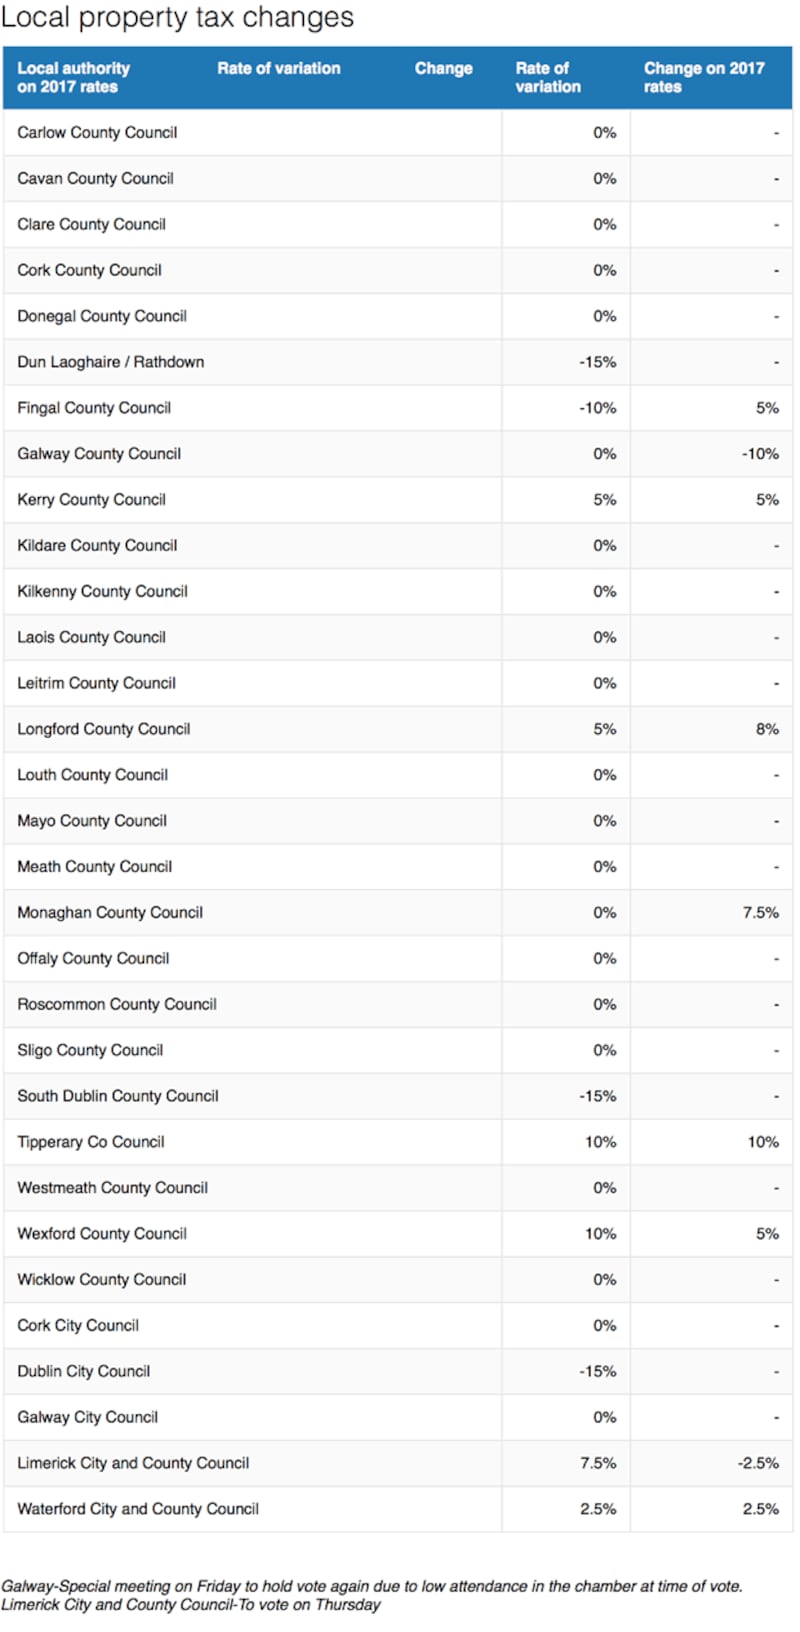Image resolution: width=800 pixels, height=1632 pixels.
Task: Click Fingal County Council's -10% rate cell
Action: point(597,408)
